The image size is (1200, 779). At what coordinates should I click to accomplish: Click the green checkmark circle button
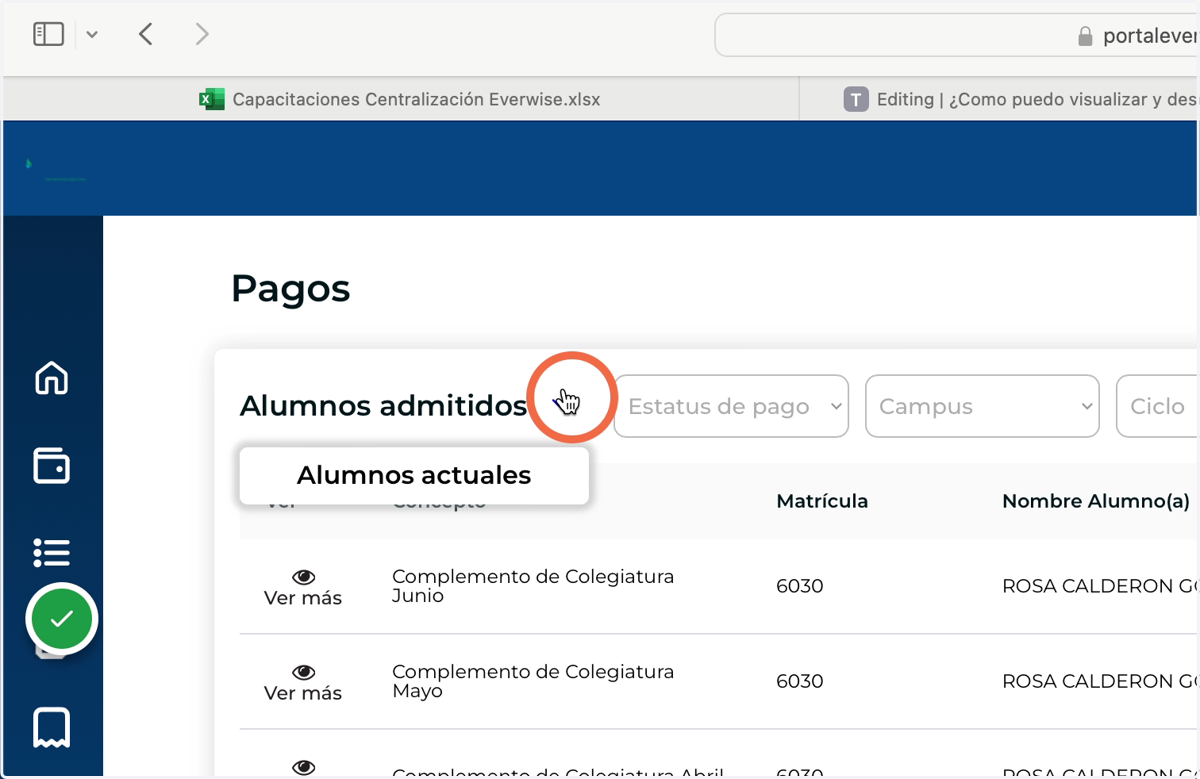tap(62, 620)
